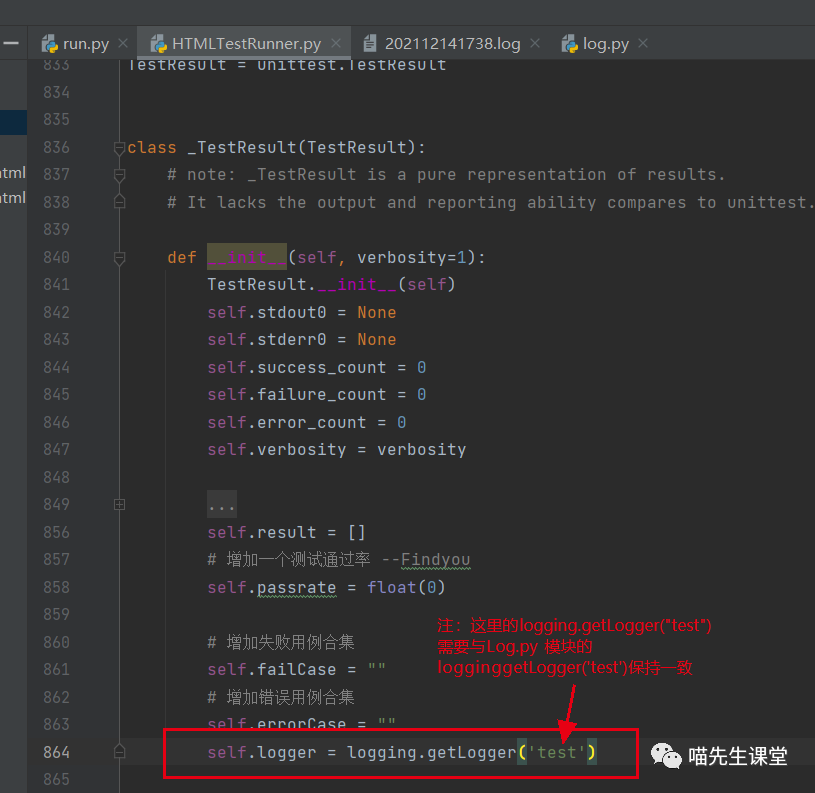Click the highlighted __init__ method name

pos(247,257)
